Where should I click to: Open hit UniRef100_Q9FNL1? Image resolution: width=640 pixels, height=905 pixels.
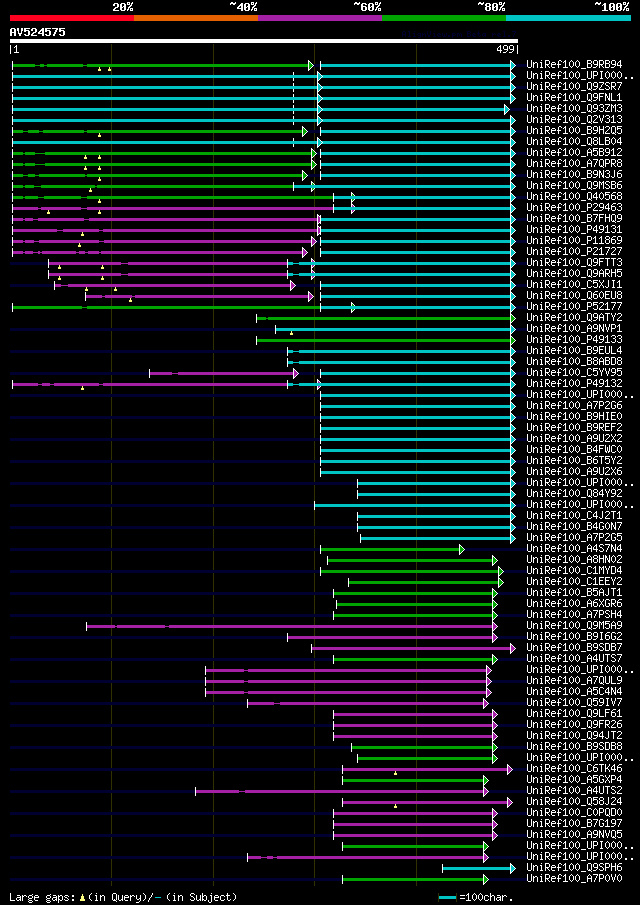[x=574, y=98]
